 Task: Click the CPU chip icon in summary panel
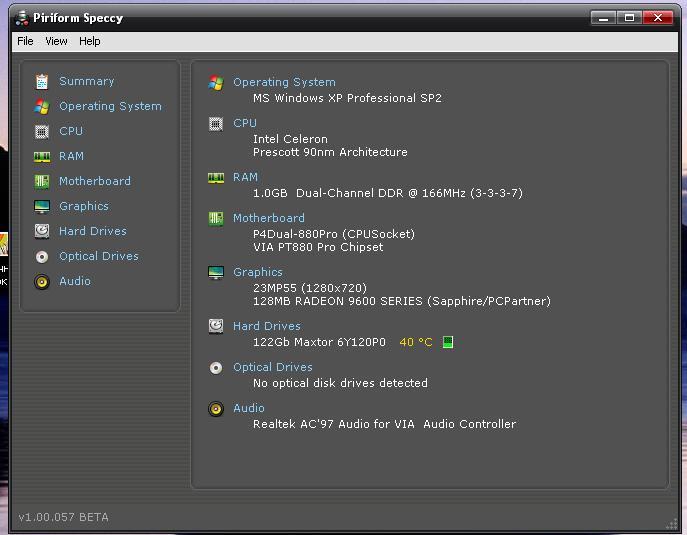click(216, 124)
